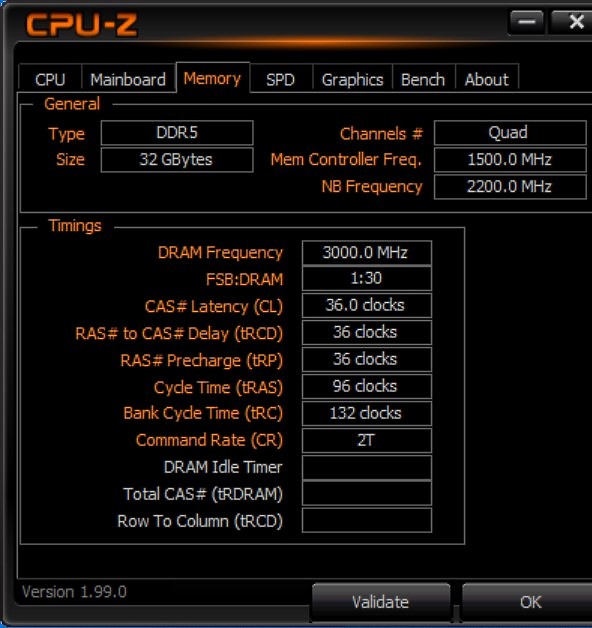Click the 'Channels #' label
Screen dimensions: 592x628
pos(381,133)
